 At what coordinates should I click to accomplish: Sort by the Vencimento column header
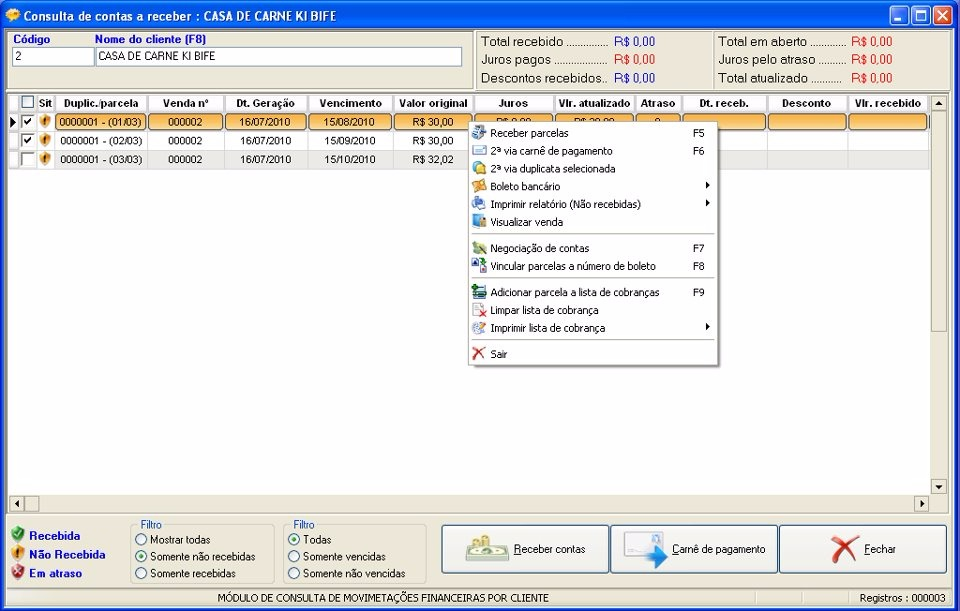click(x=350, y=103)
